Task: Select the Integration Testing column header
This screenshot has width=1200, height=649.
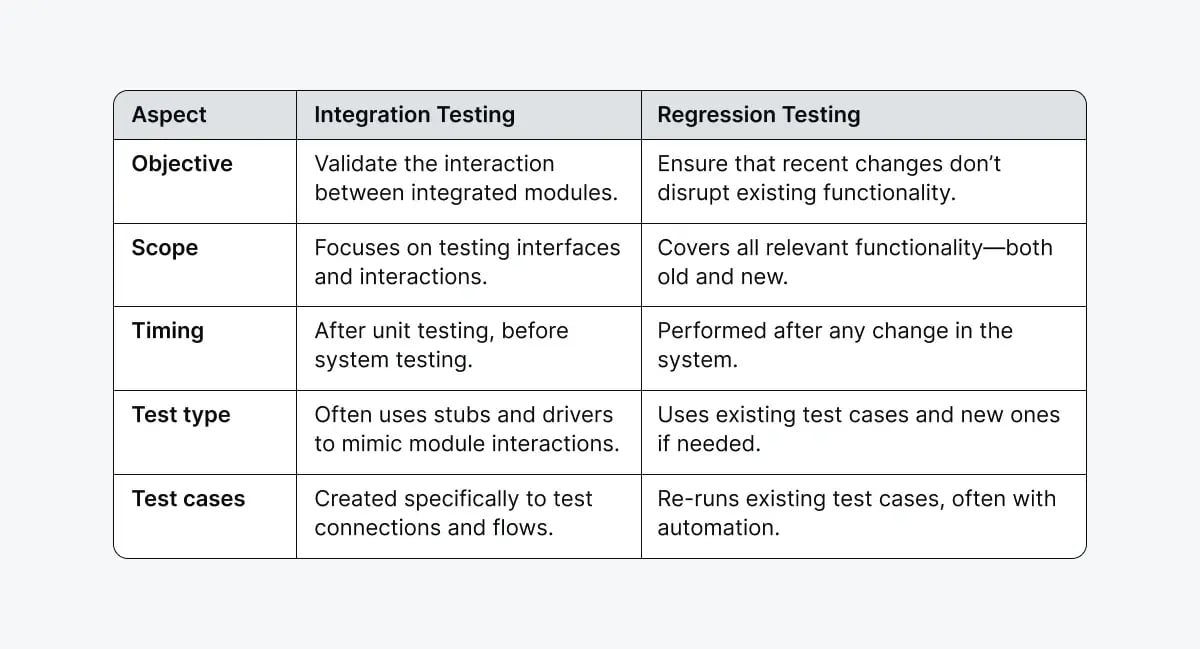Action: (x=414, y=115)
